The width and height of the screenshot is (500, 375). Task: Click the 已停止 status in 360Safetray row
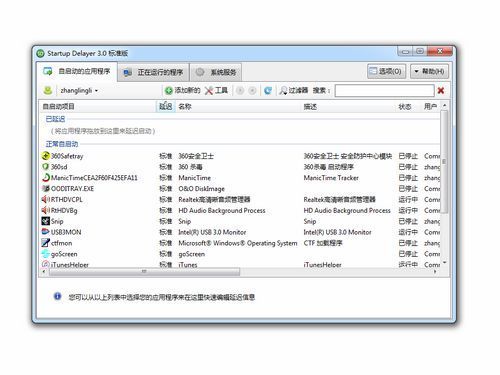coord(408,156)
